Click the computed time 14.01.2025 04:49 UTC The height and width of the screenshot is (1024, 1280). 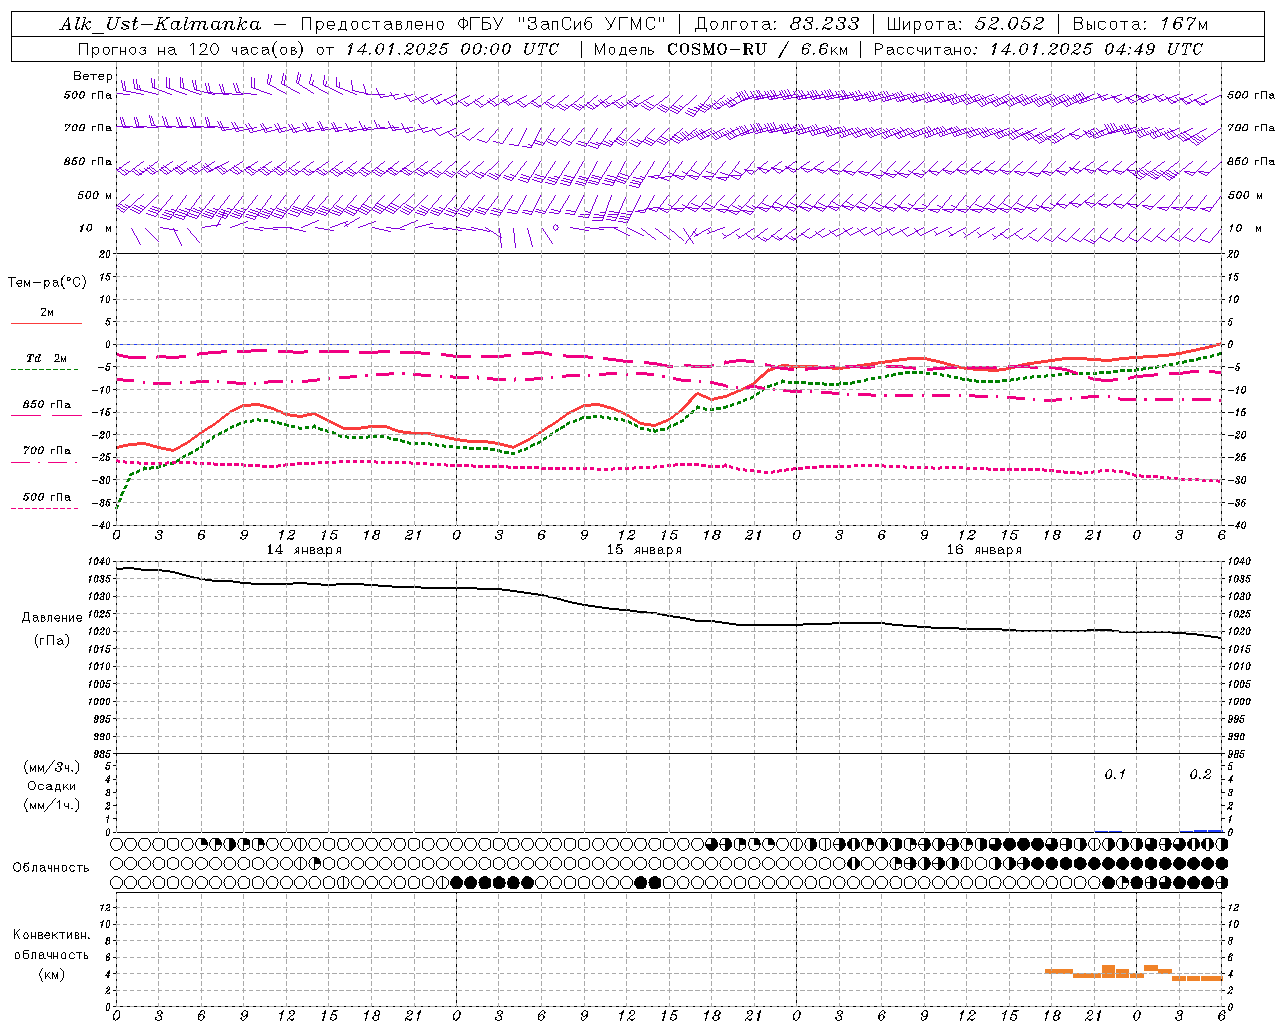pyautogui.click(x=1096, y=49)
